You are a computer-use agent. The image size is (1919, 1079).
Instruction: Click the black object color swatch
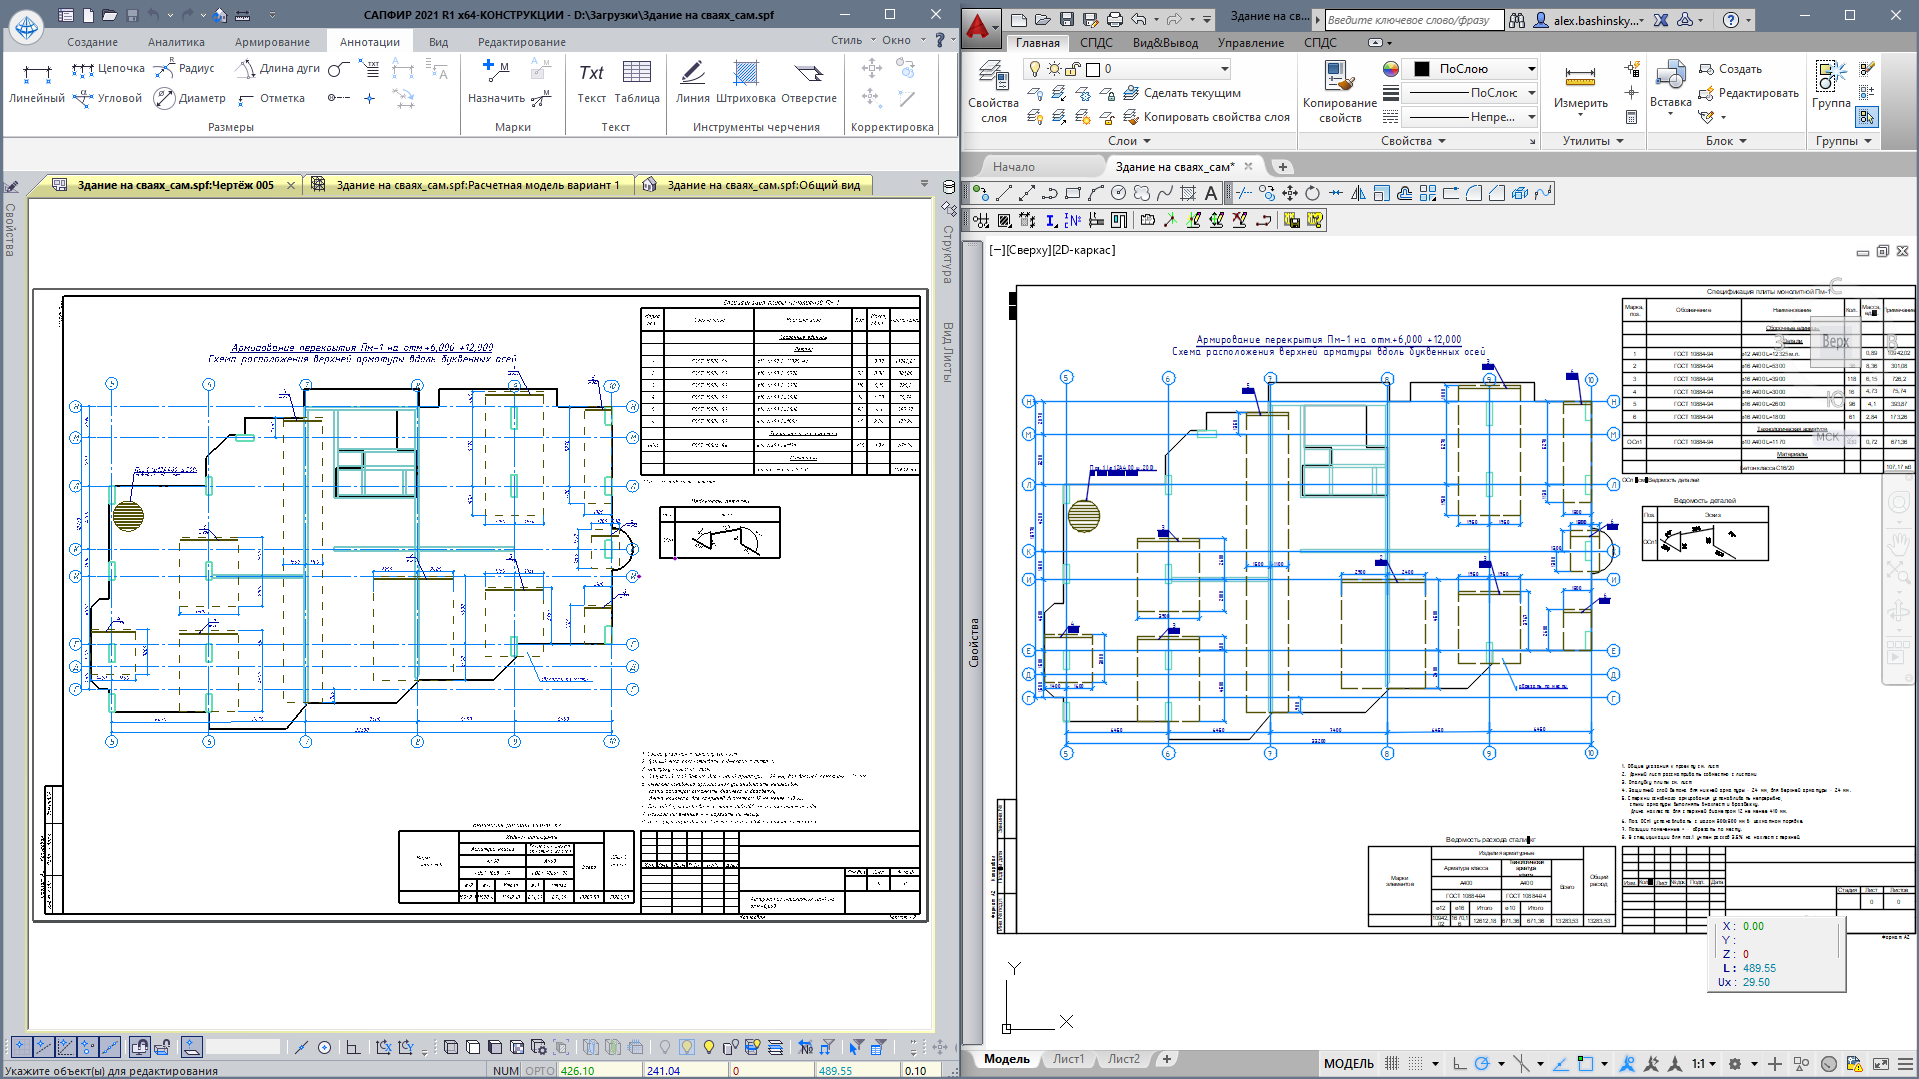pyautogui.click(x=1421, y=69)
